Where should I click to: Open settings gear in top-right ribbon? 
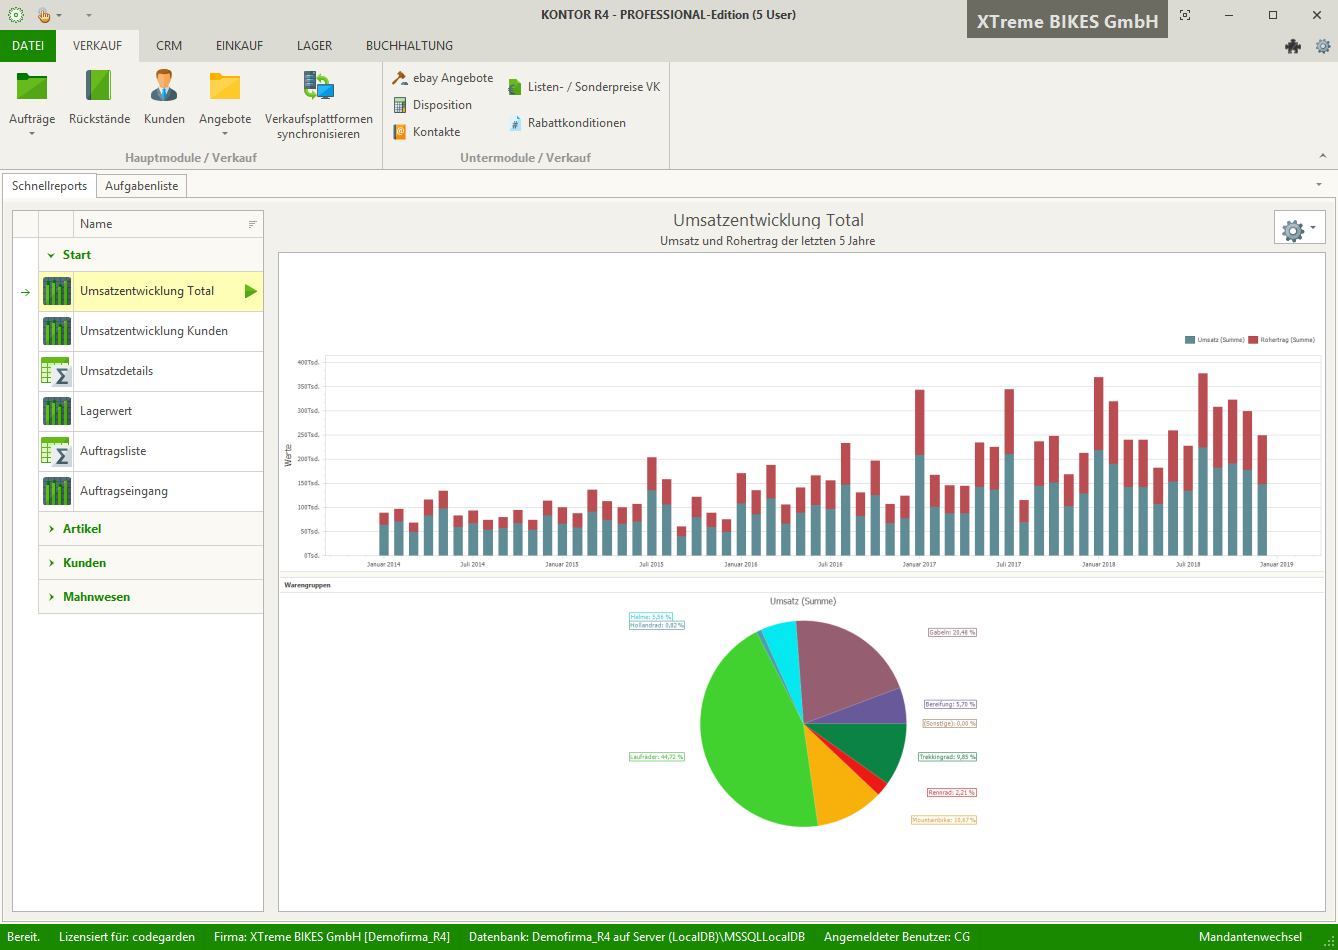click(1323, 46)
